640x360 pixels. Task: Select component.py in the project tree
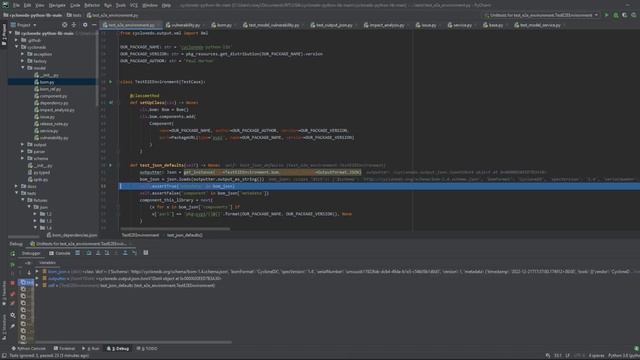(51, 96)
